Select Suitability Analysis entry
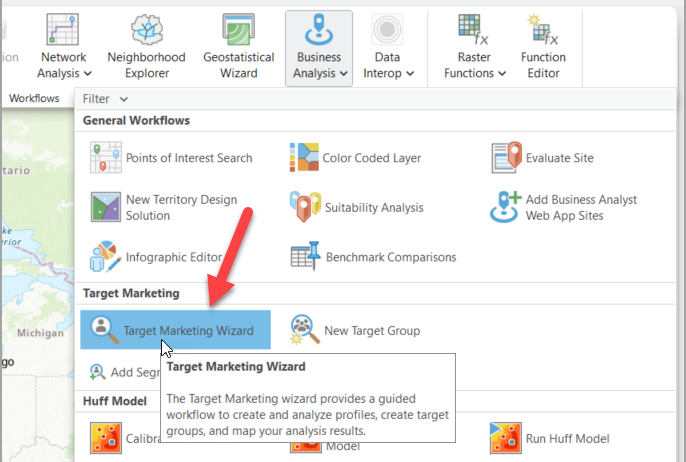Viewport: 686px width, 462px height. click(374, 207)
